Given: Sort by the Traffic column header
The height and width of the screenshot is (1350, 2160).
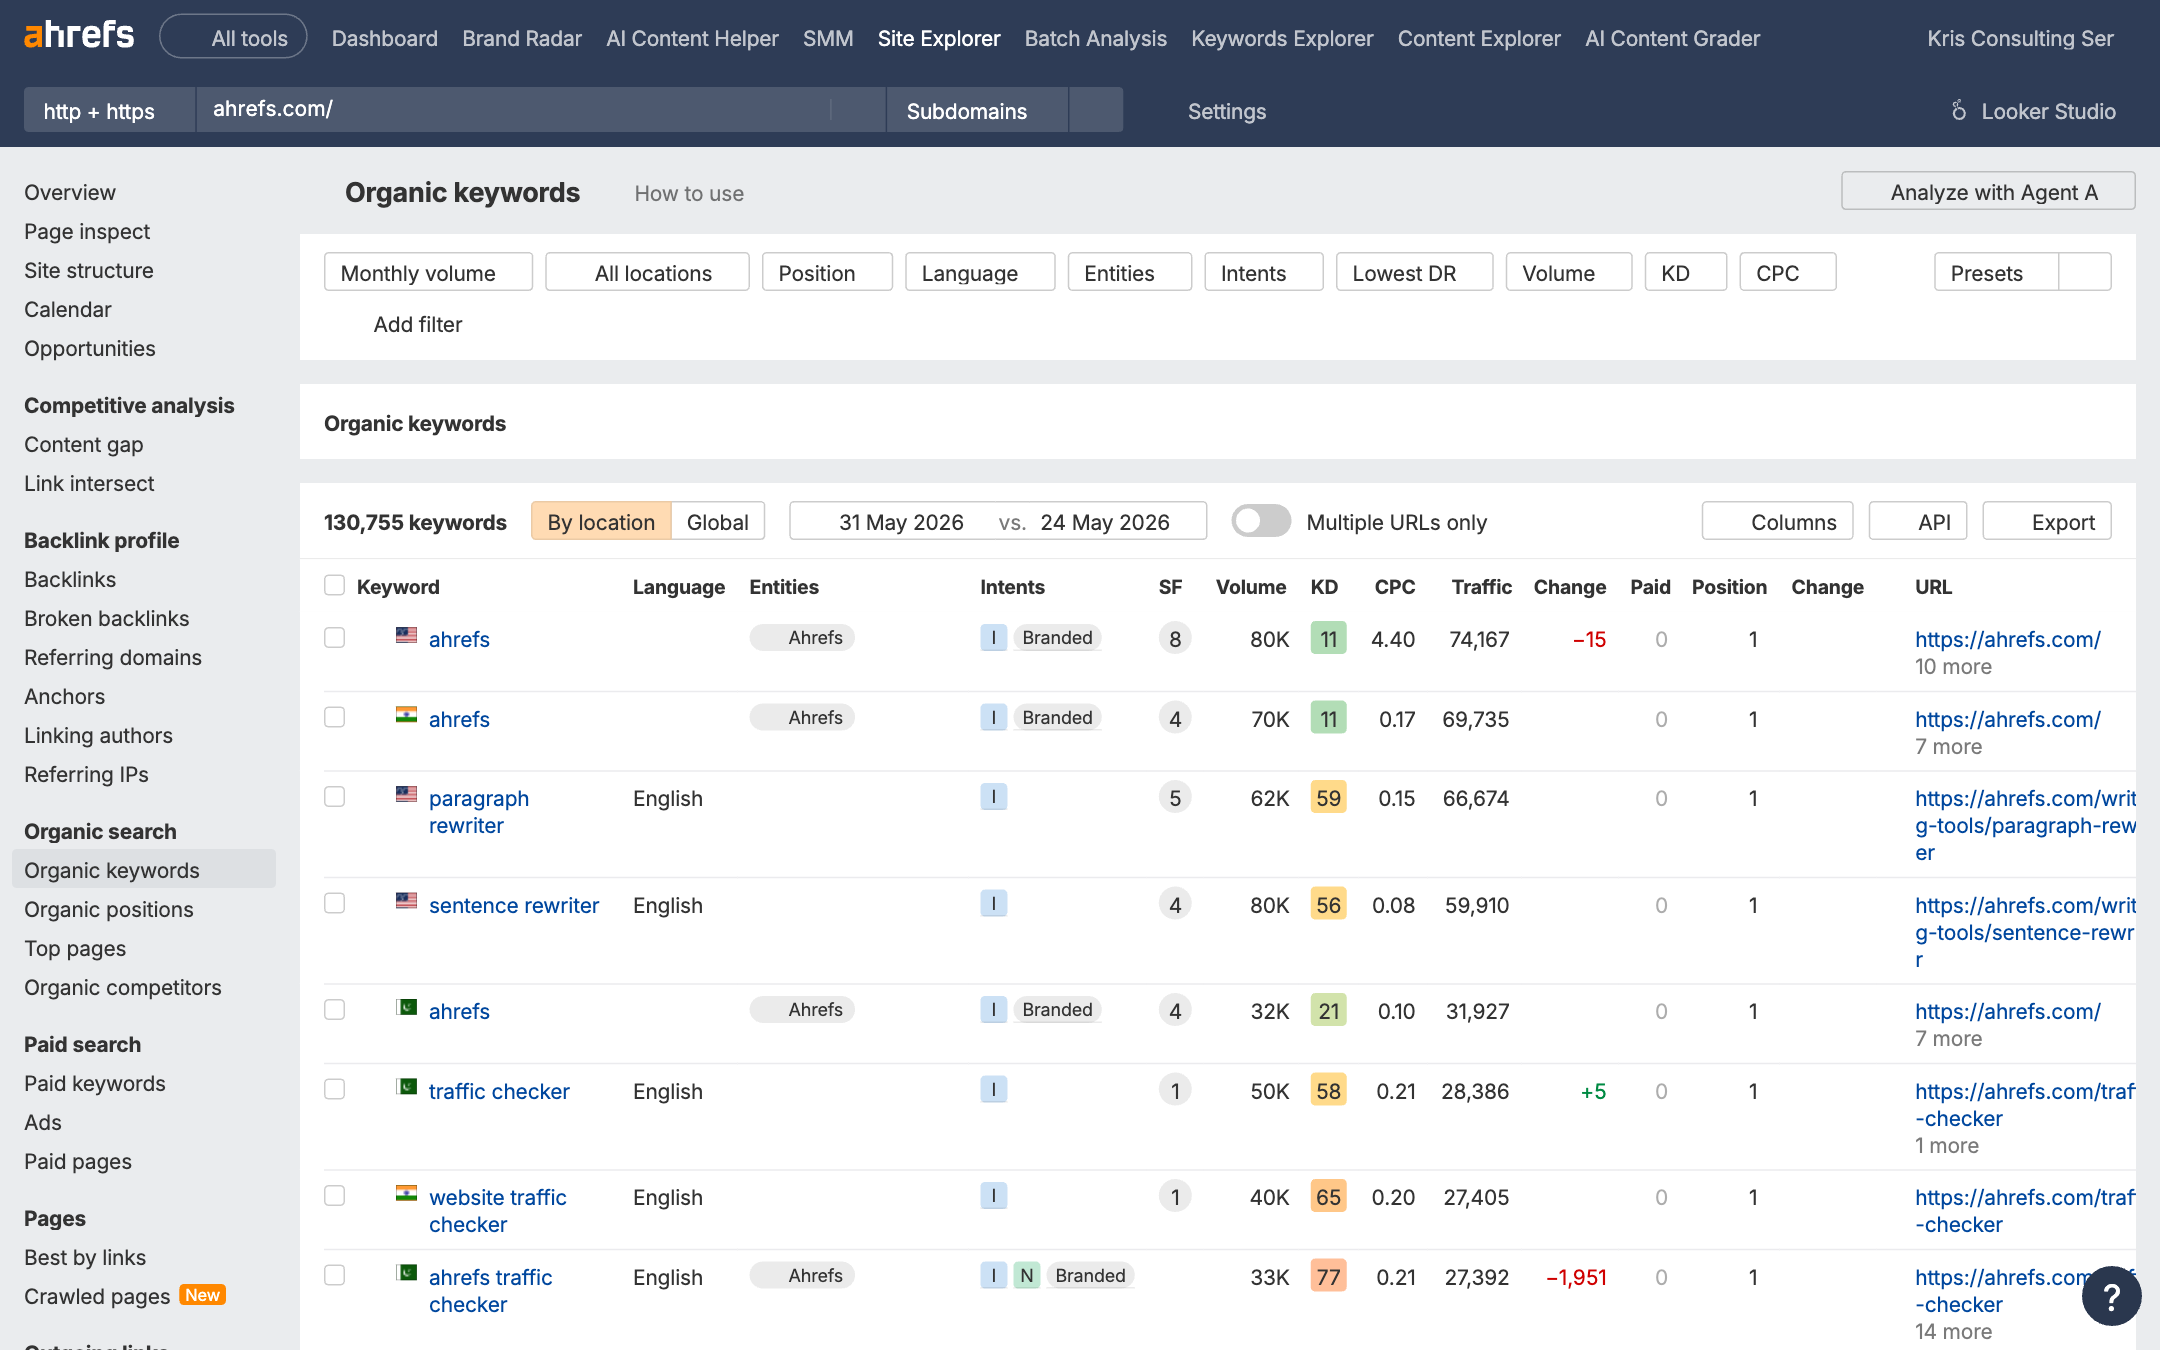Looking at the screenshot, I should pyautogui.click(x=1481, y=586).
